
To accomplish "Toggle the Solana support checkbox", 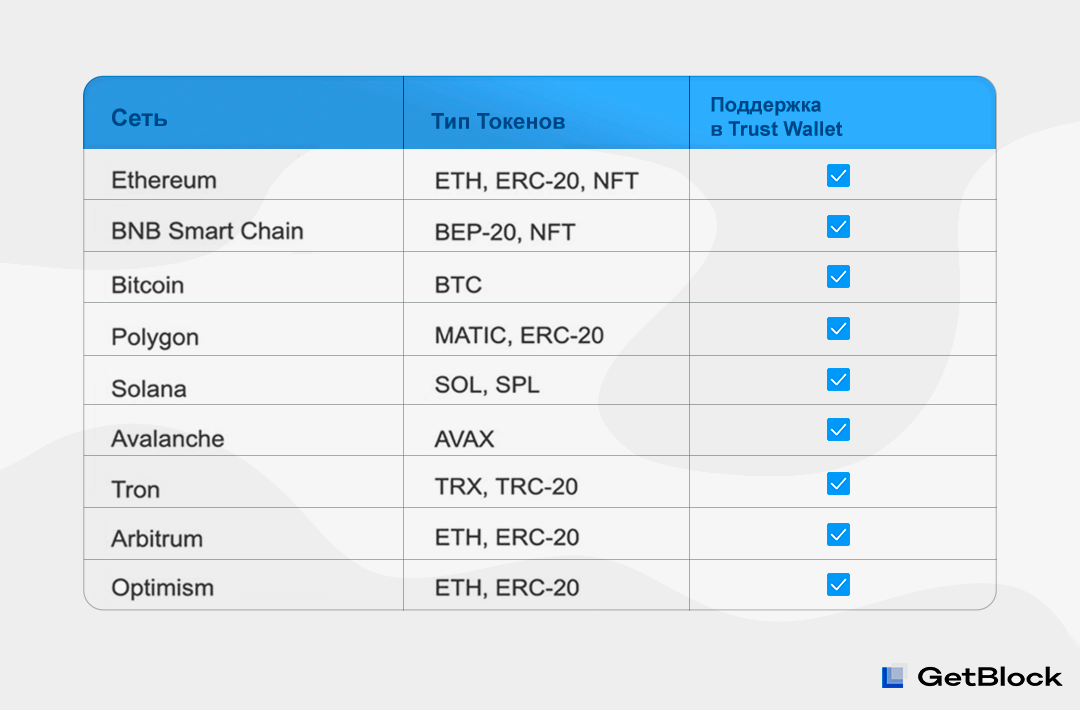I will 838,379.
